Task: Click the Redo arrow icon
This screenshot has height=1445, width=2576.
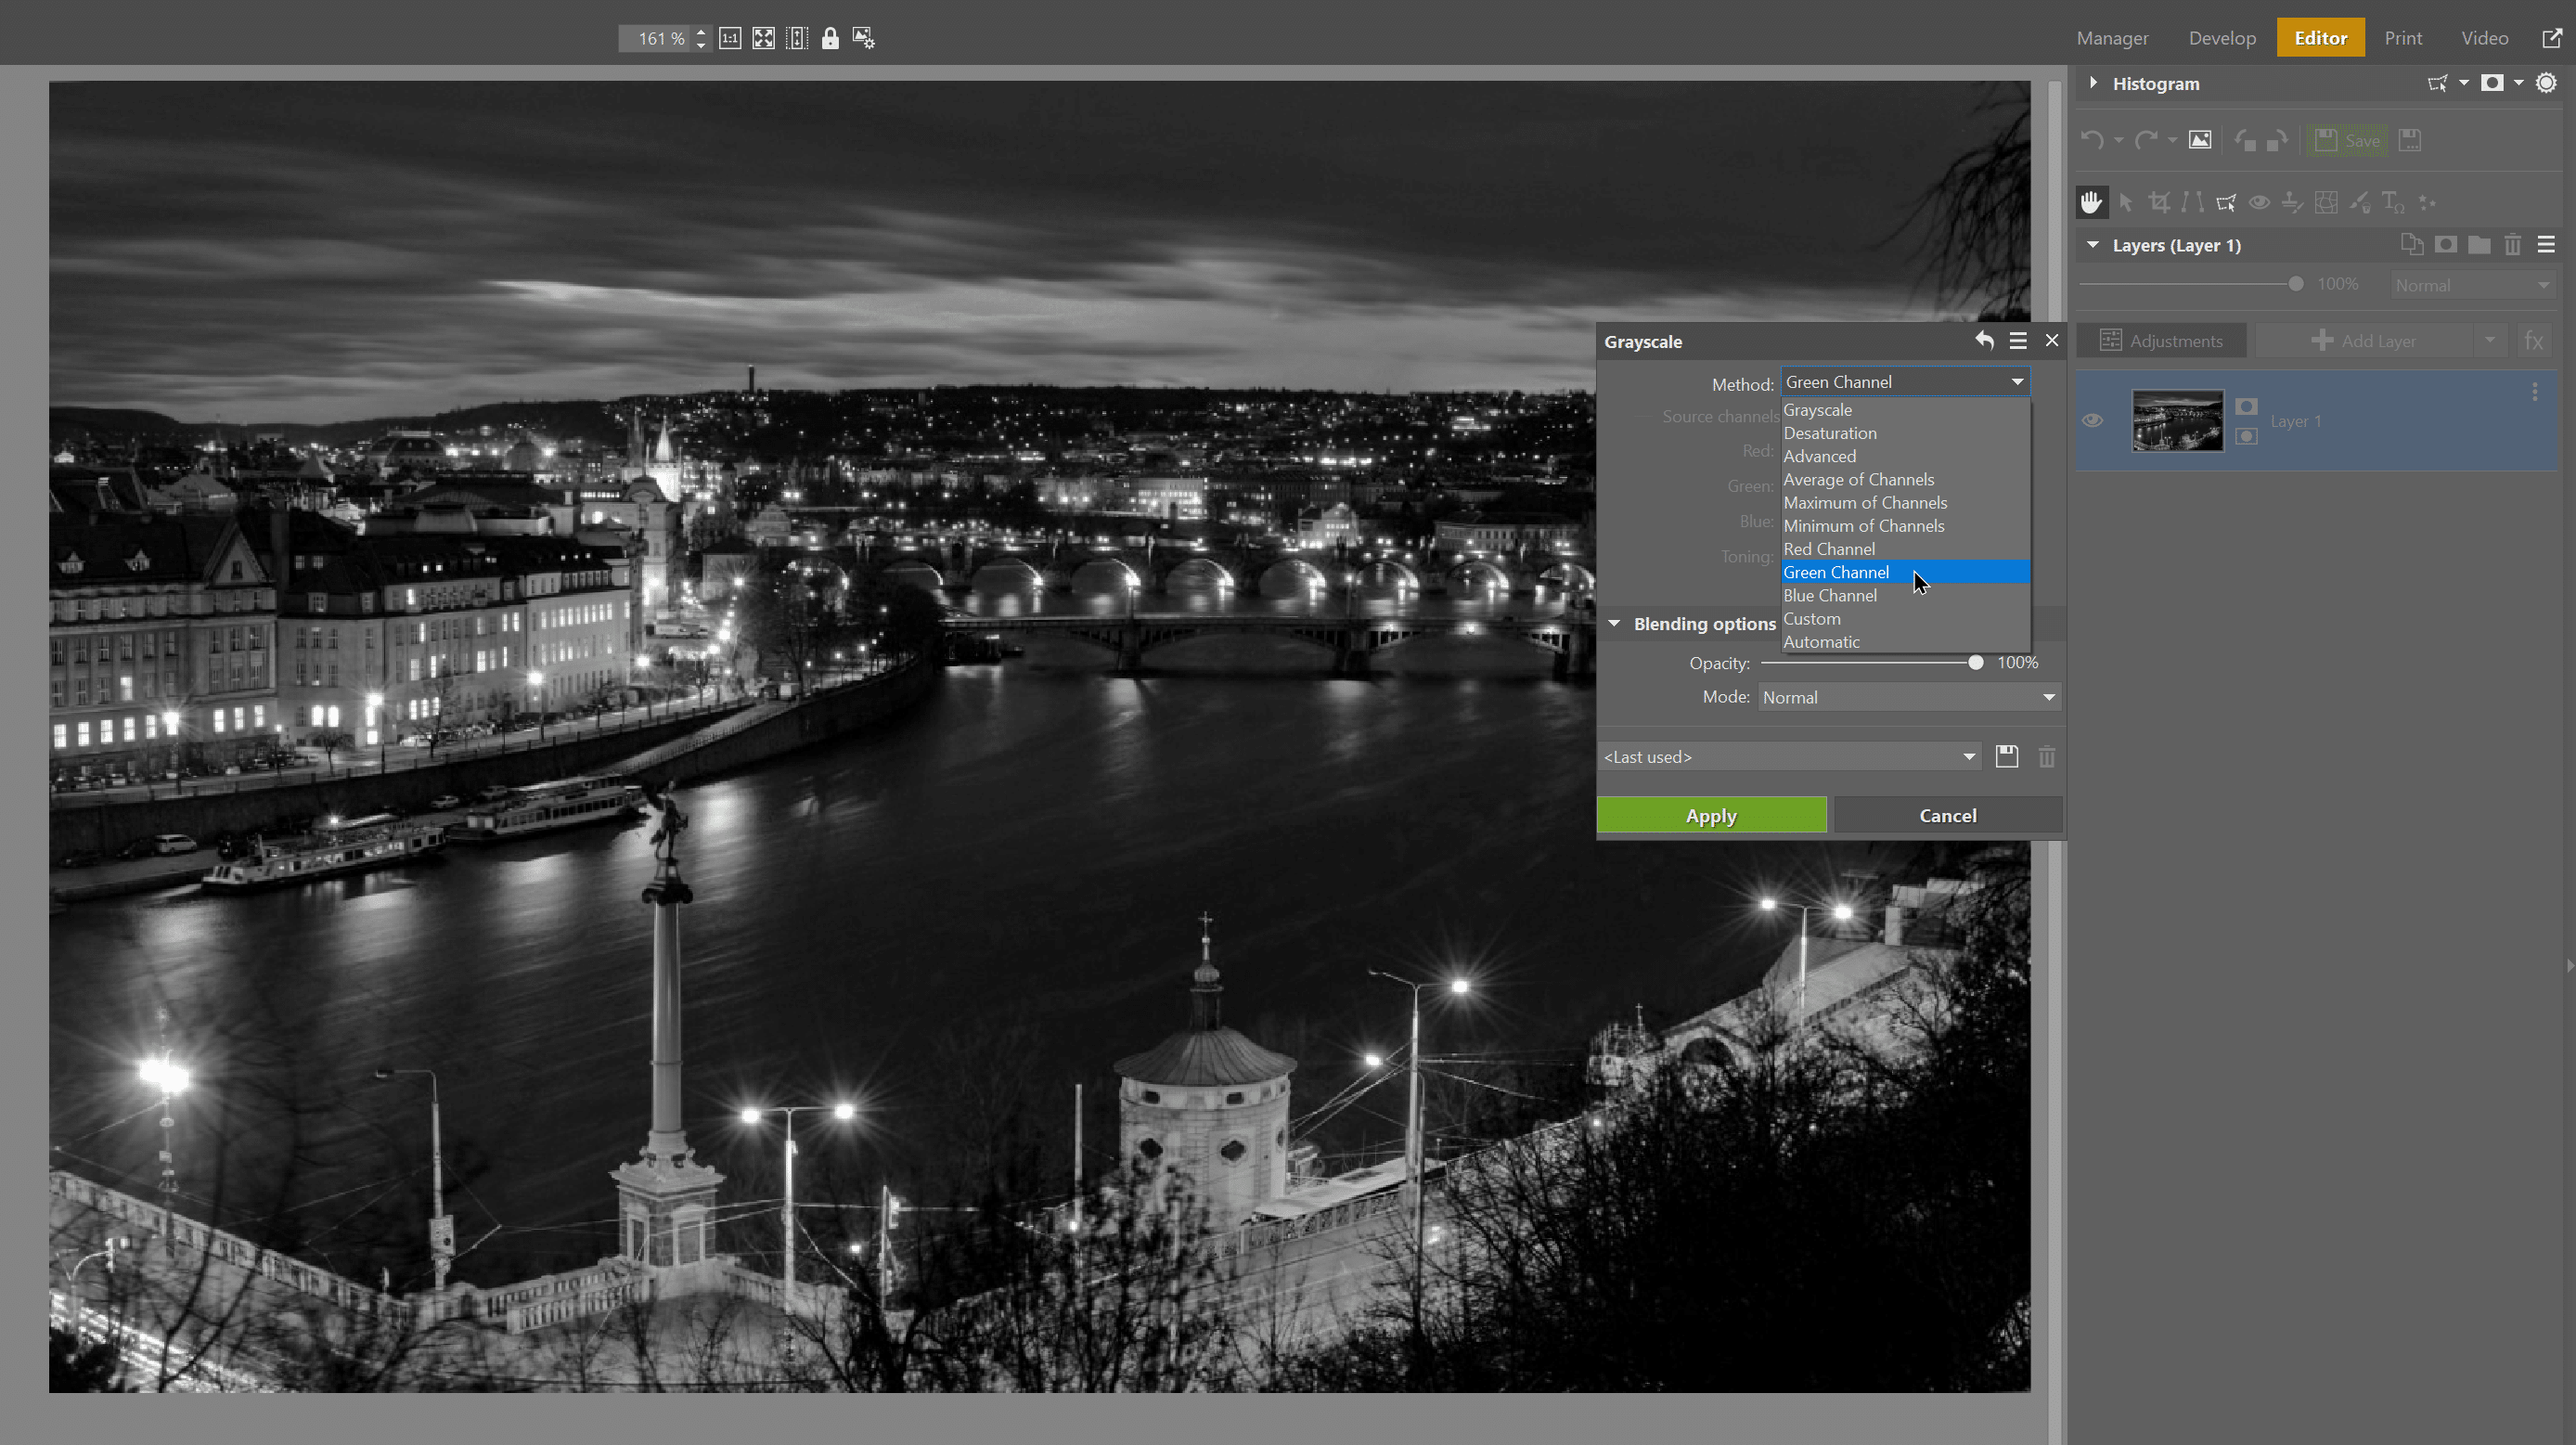Action: click(2145, 140)
